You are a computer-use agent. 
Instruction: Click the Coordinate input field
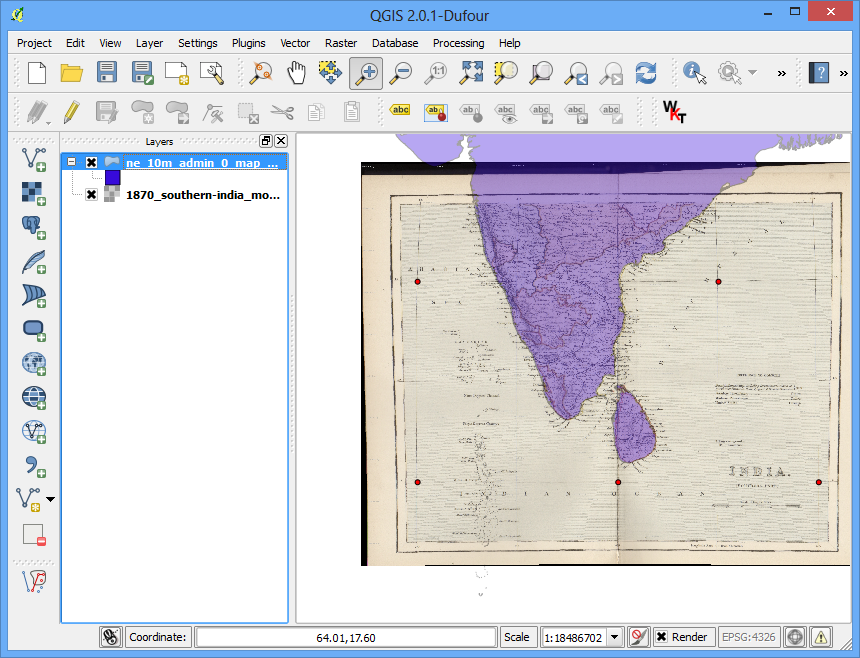point(346,637)
